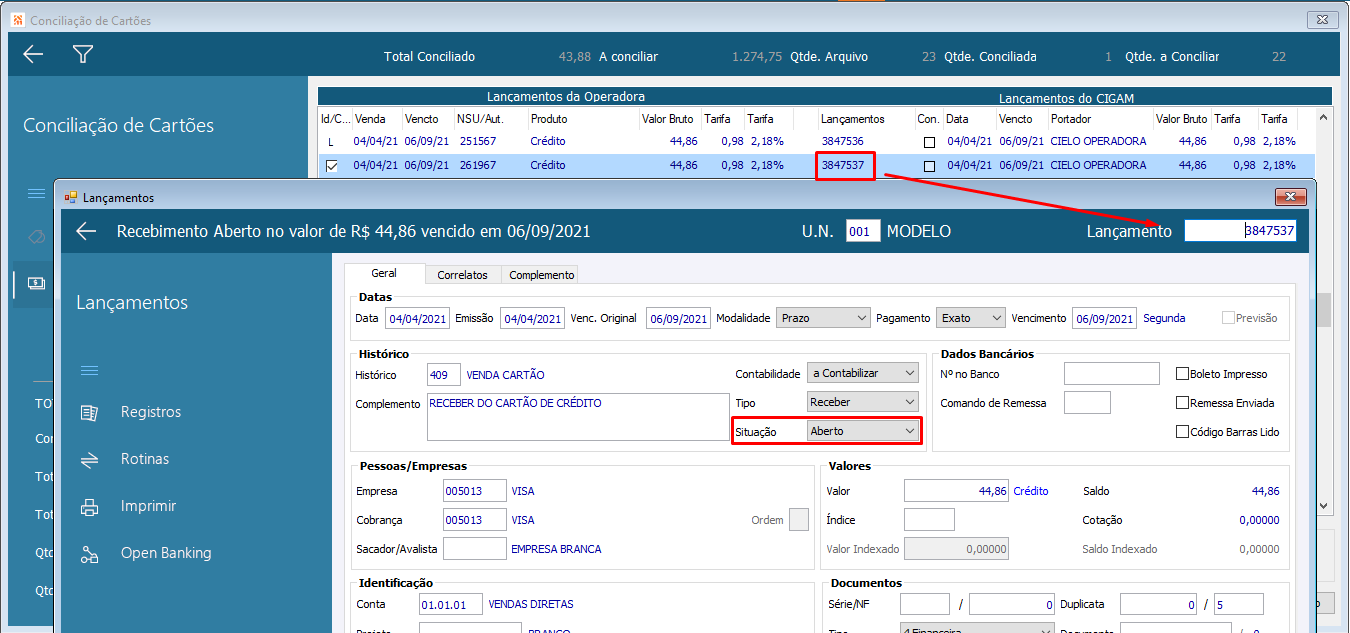This screenshot has width=1350, height=633.
Task: Open Registros in the Lançamentos sidebar
Action: [x=151, y=412]
